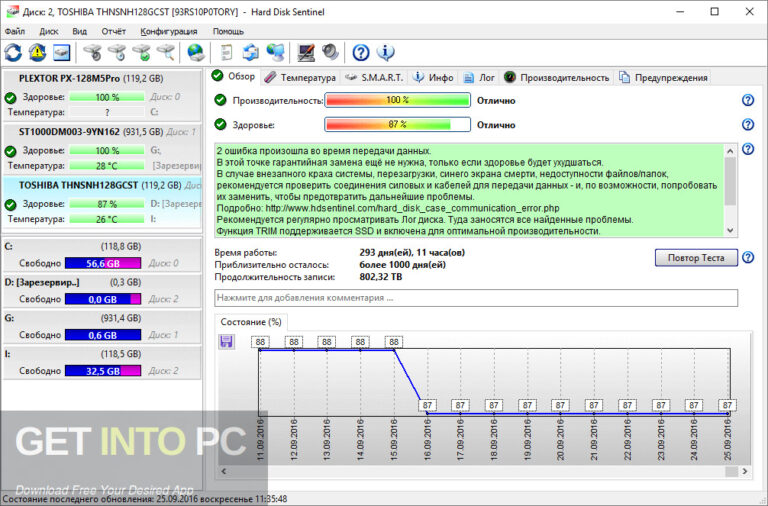Click the graph scroll left arrow
This screenshot has width=768, height=506.
click(x=224, y=471)
